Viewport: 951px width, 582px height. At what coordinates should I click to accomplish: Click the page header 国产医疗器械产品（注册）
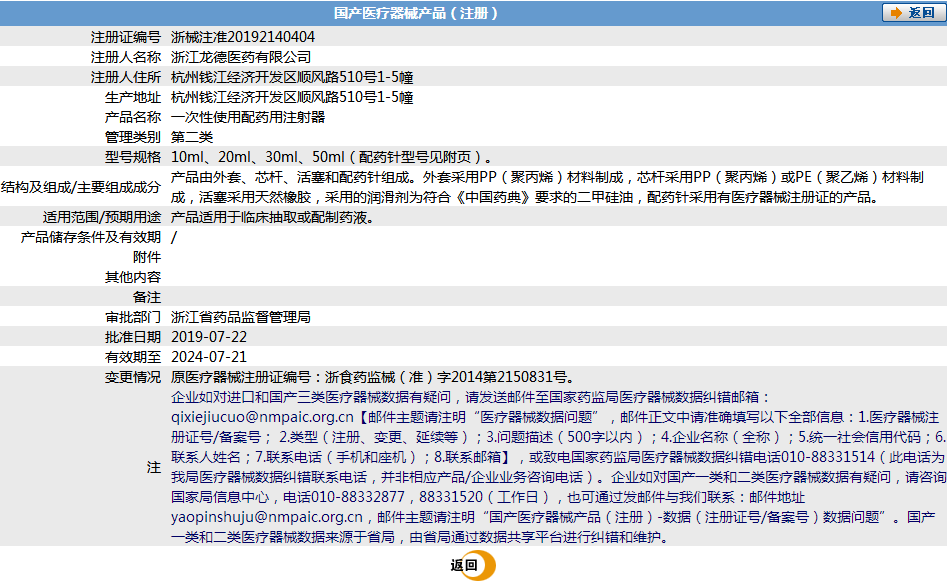pyautogui.click(x=416, y=13)
